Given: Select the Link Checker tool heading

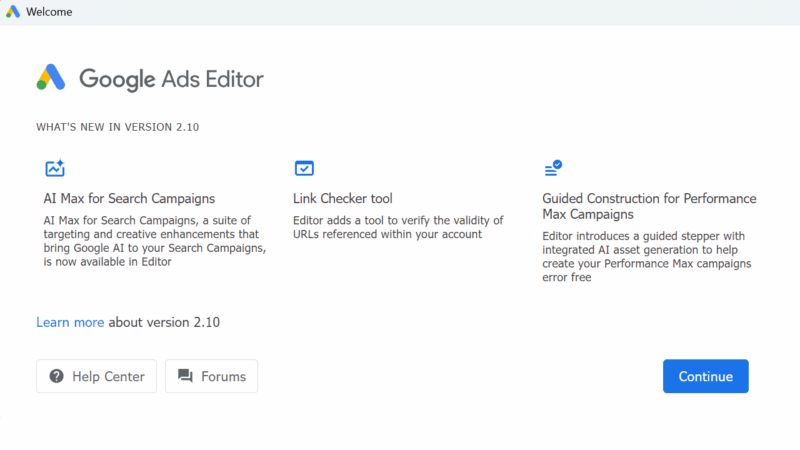Looking at the screenshot, I should [x=343, y=198].
